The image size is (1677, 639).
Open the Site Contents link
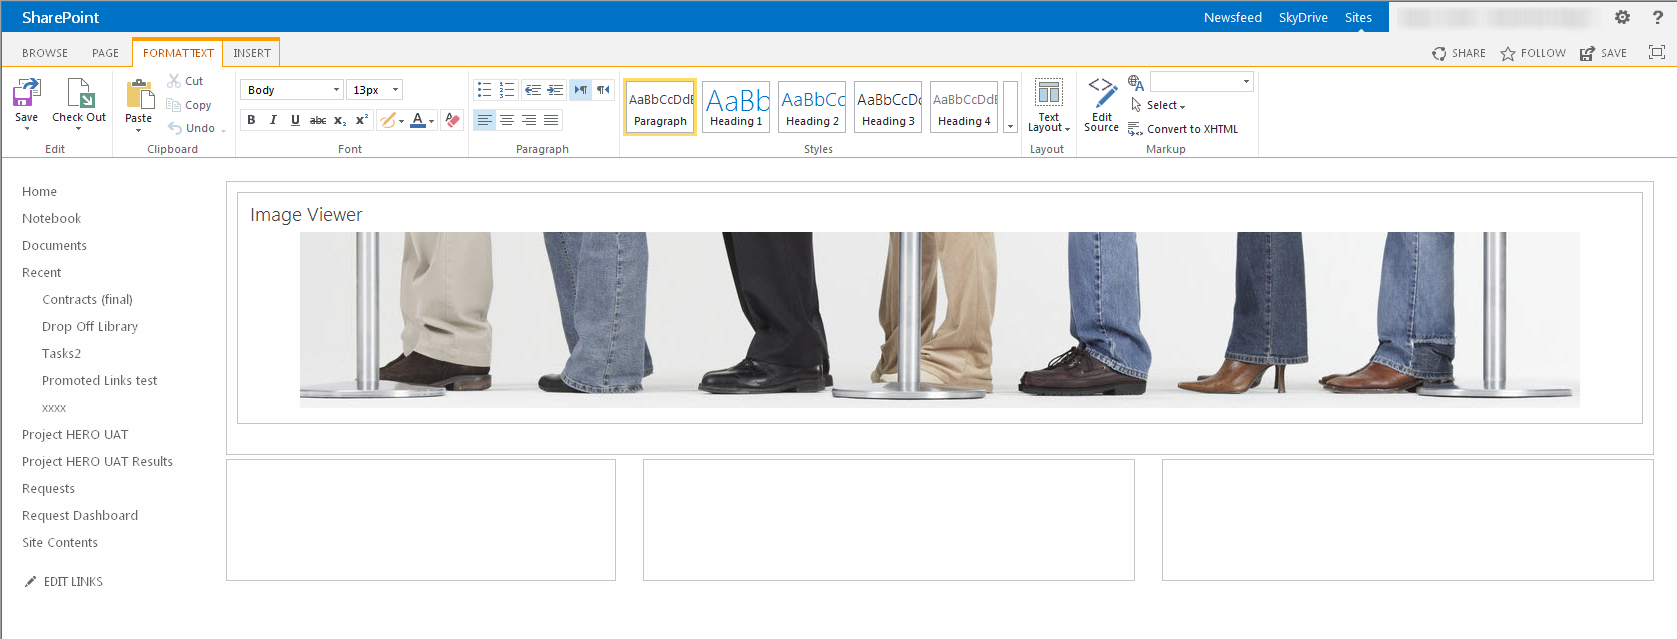point(60,543)
